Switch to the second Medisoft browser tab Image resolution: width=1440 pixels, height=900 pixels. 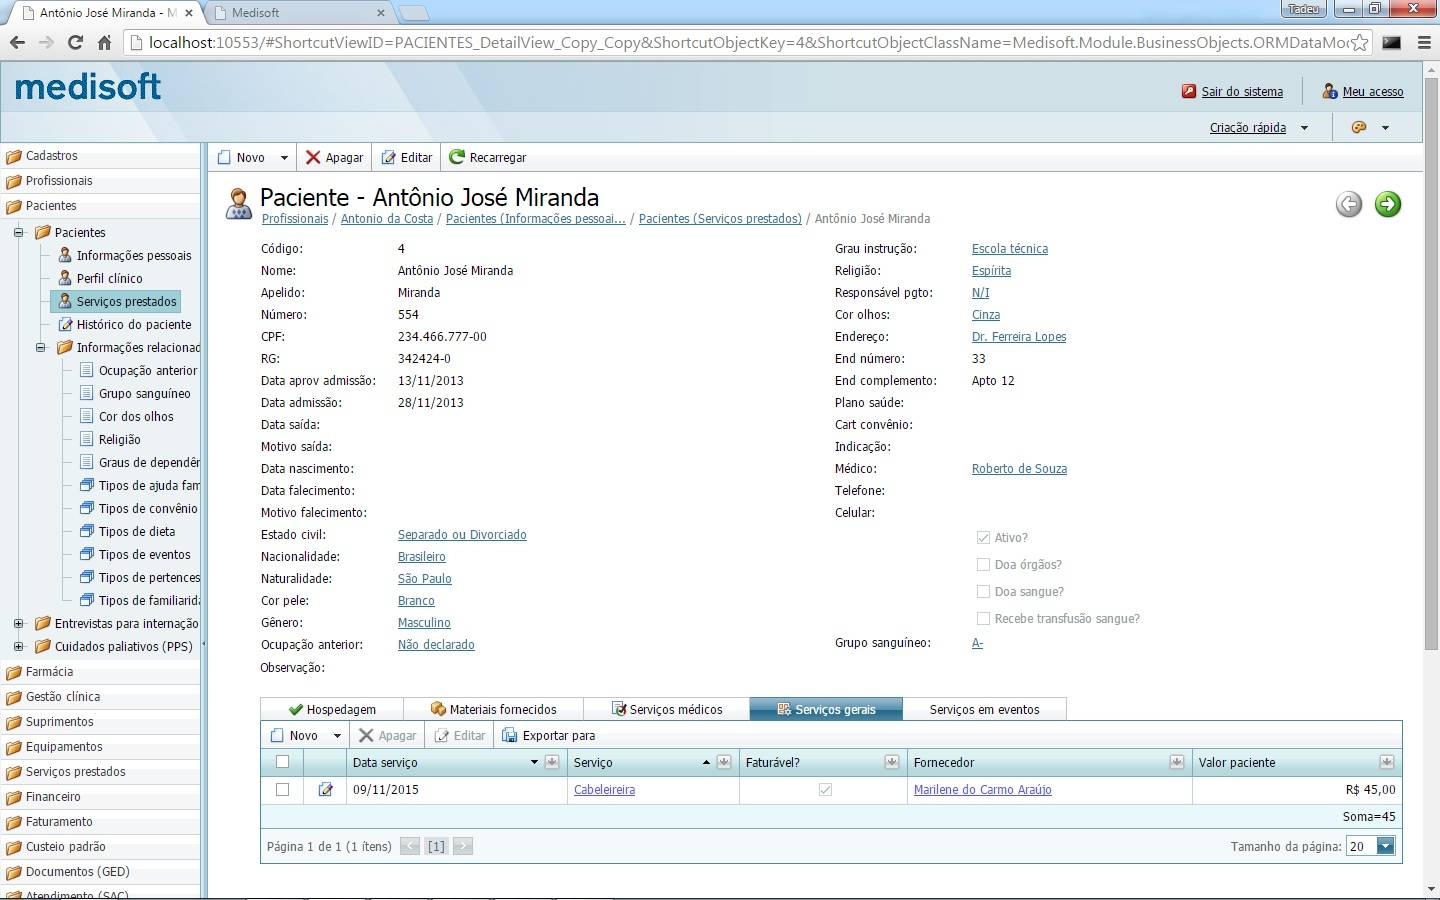[x=298, y=13]
